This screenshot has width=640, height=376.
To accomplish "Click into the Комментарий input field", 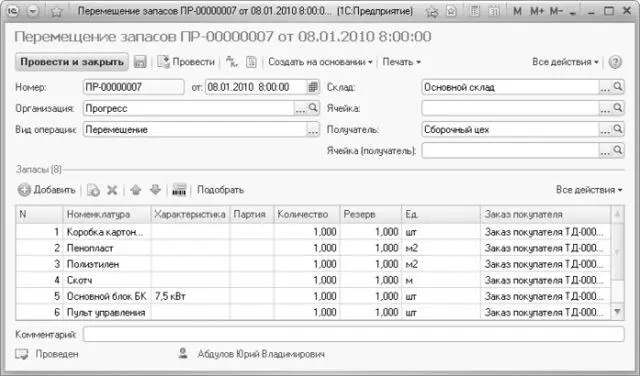I will click(354, 334).
